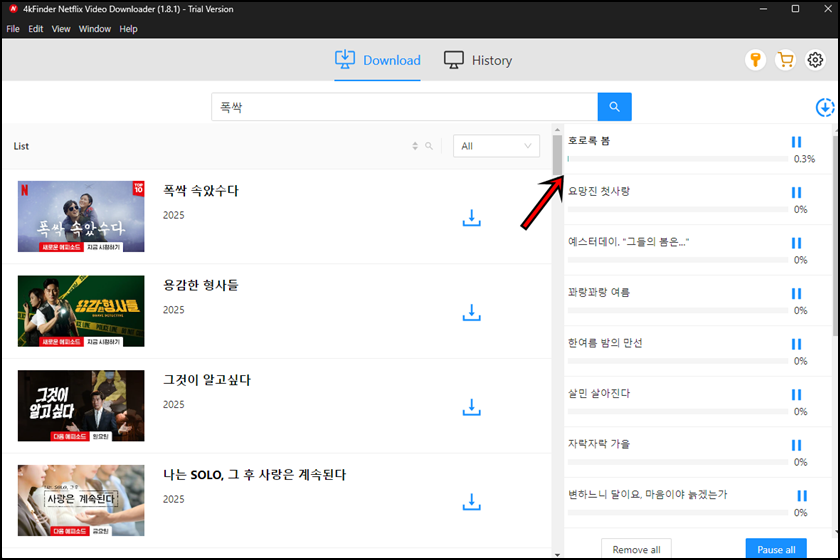
Task: Click the List column header
Action: click(x=21, y=146)
